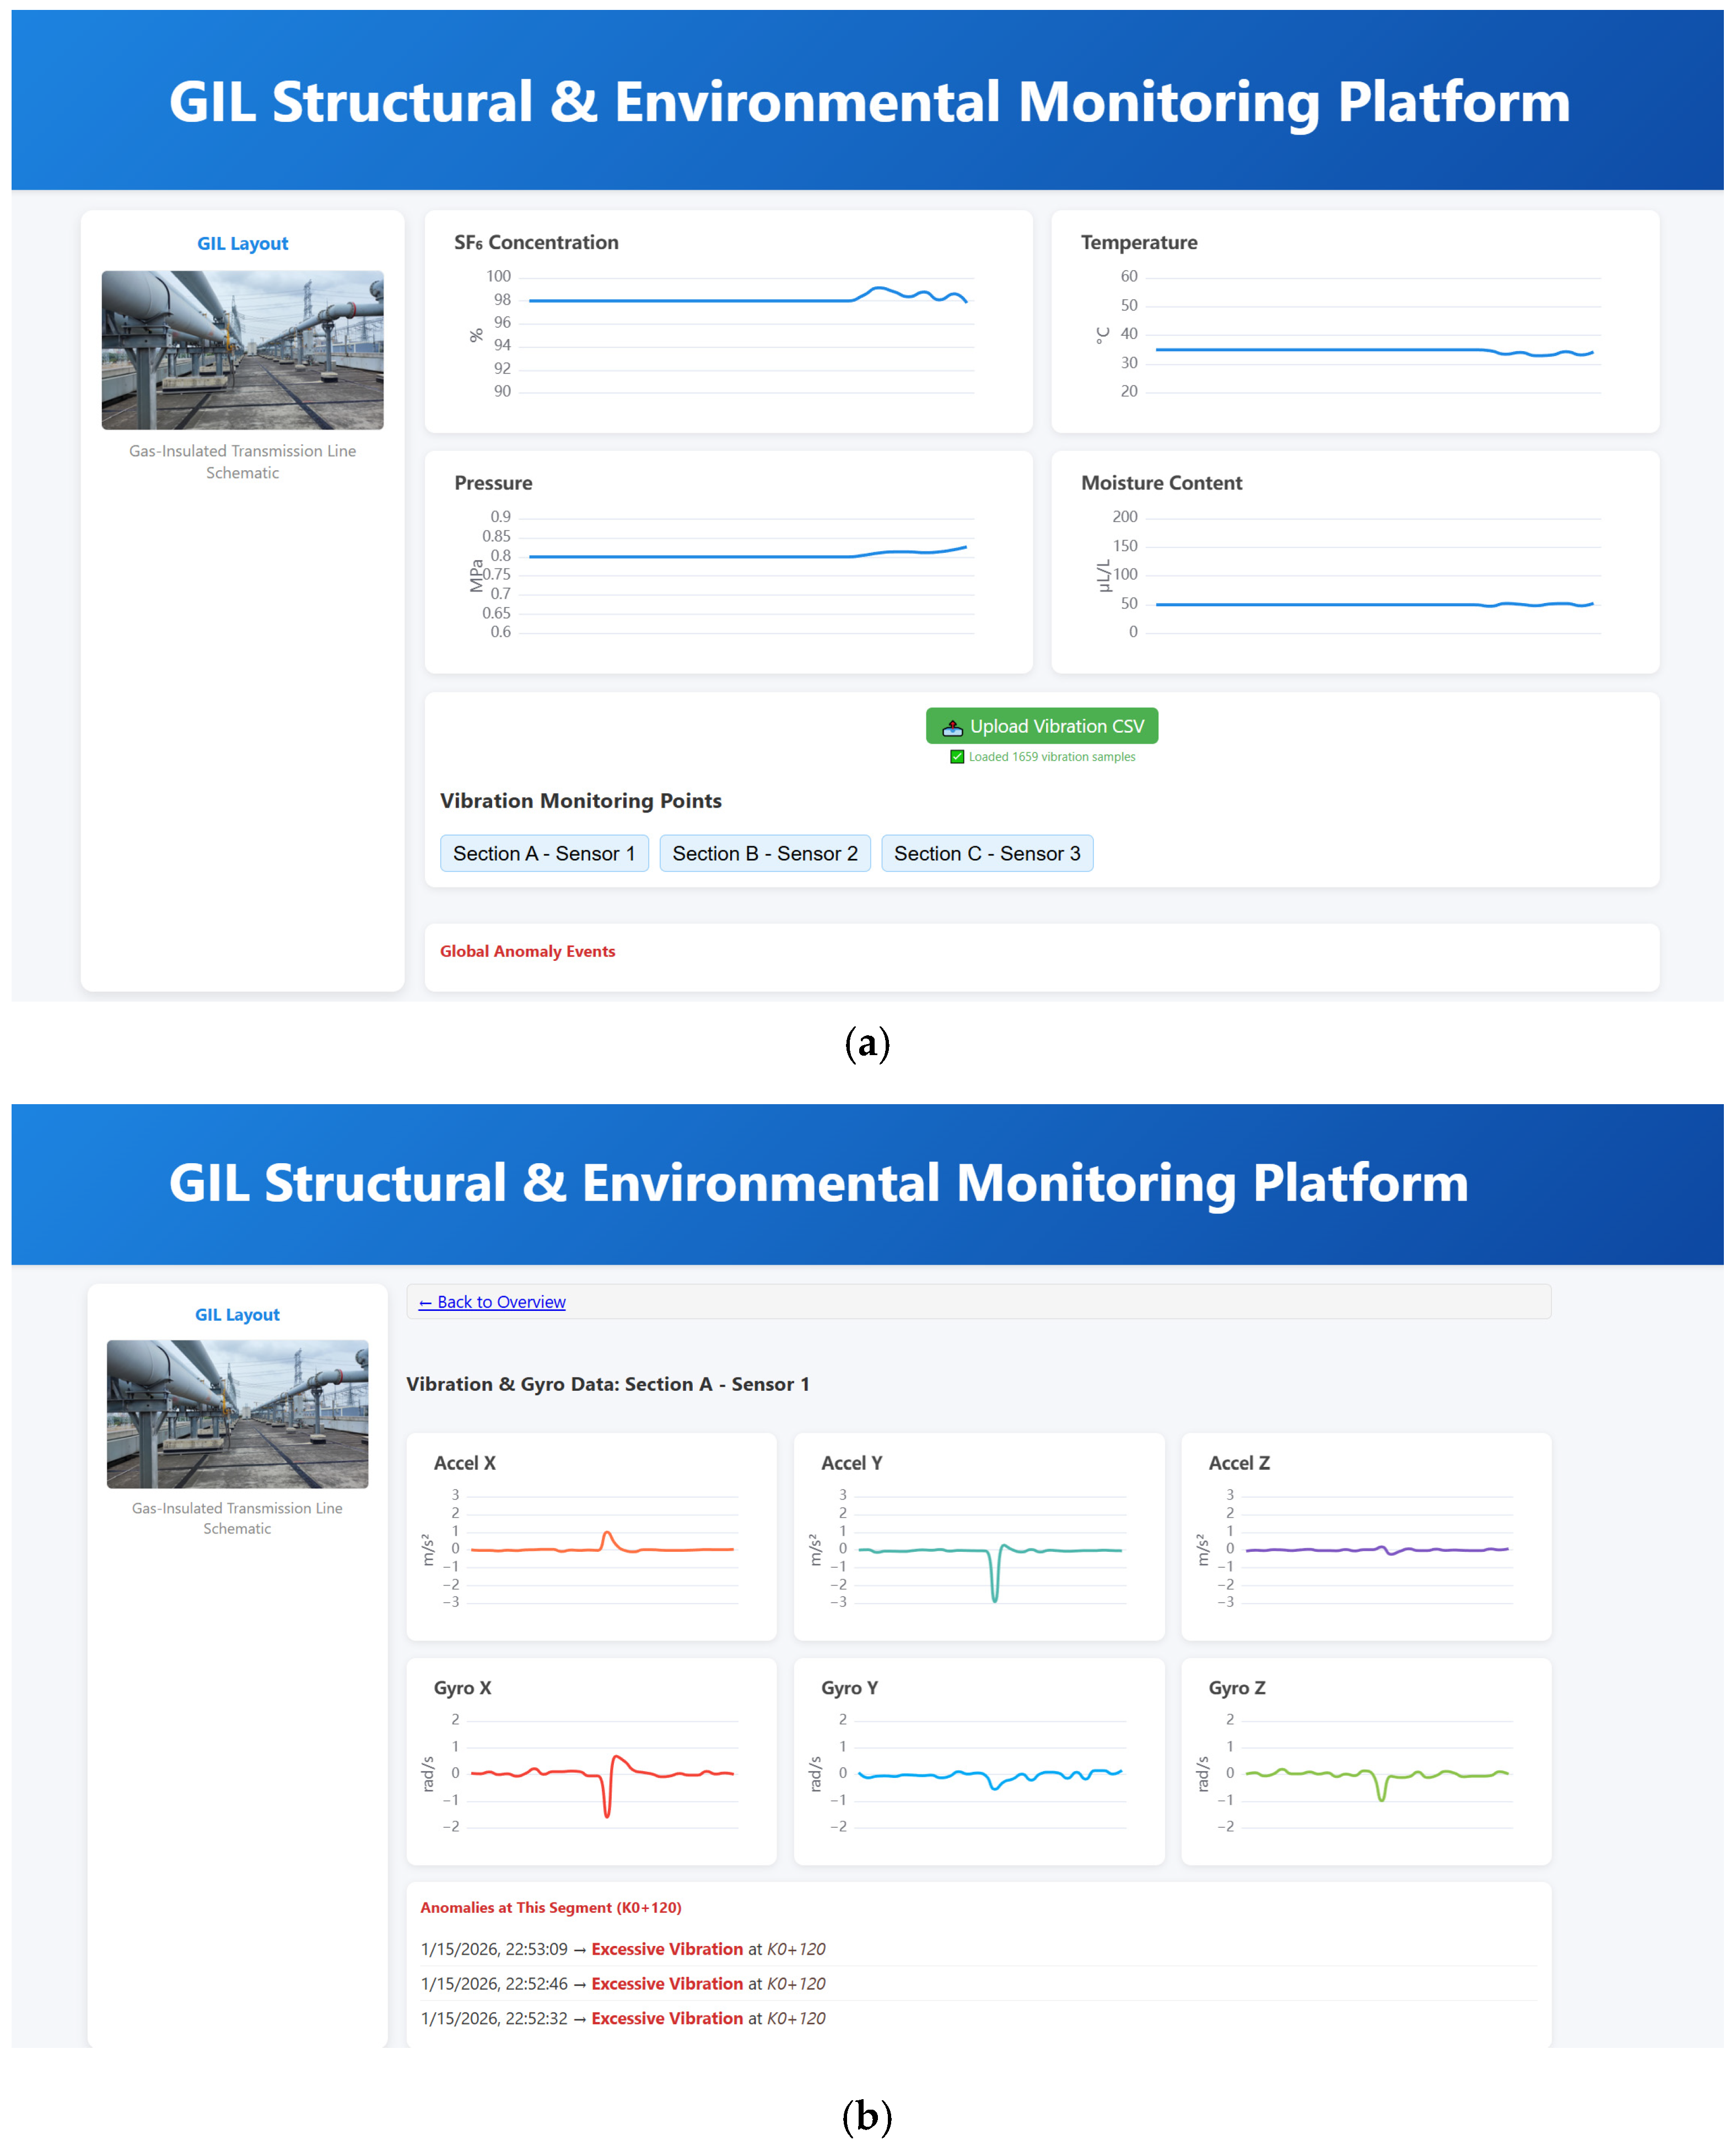Screen dimensions: 1736x2151
Task: Click the Temperature chart line
Action: click(x=1320, y=349)
